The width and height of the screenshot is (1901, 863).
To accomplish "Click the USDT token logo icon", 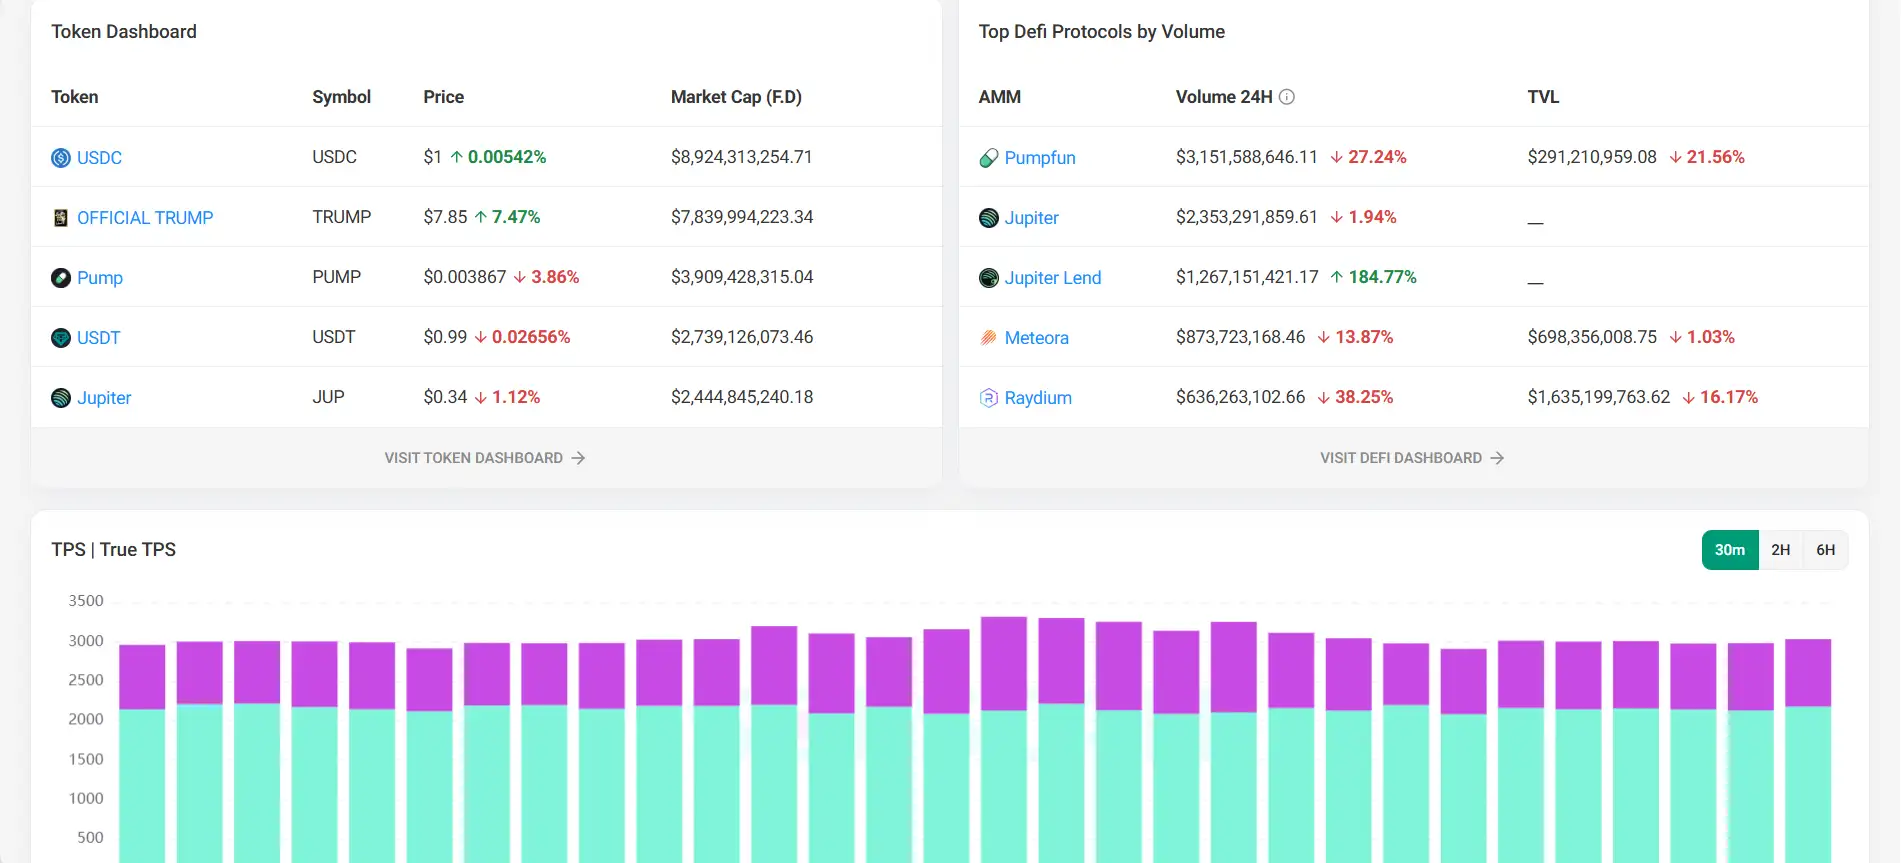I will (x=61, y=338).
